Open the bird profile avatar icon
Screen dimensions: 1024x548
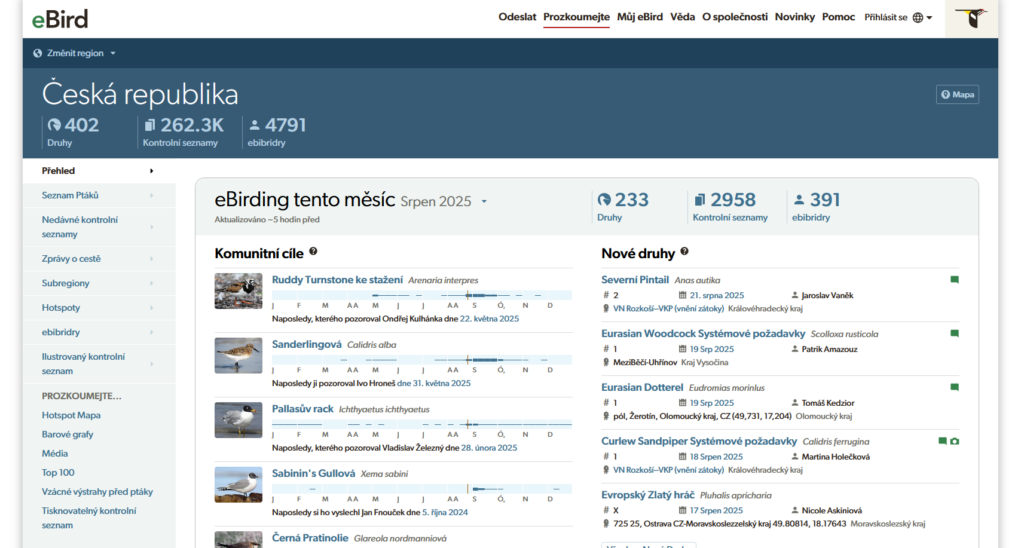(970, 18)
